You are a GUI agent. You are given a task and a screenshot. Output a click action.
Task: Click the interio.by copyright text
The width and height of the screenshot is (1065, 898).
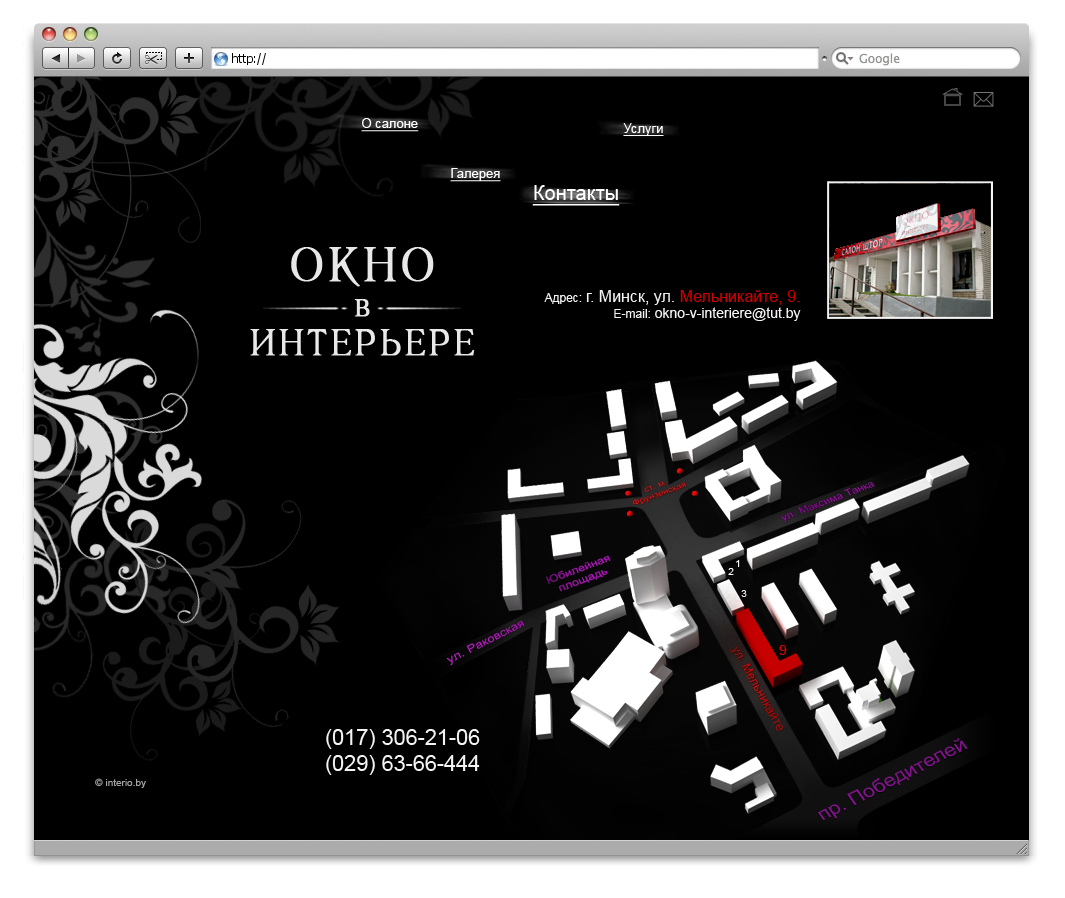click(120, 782)
